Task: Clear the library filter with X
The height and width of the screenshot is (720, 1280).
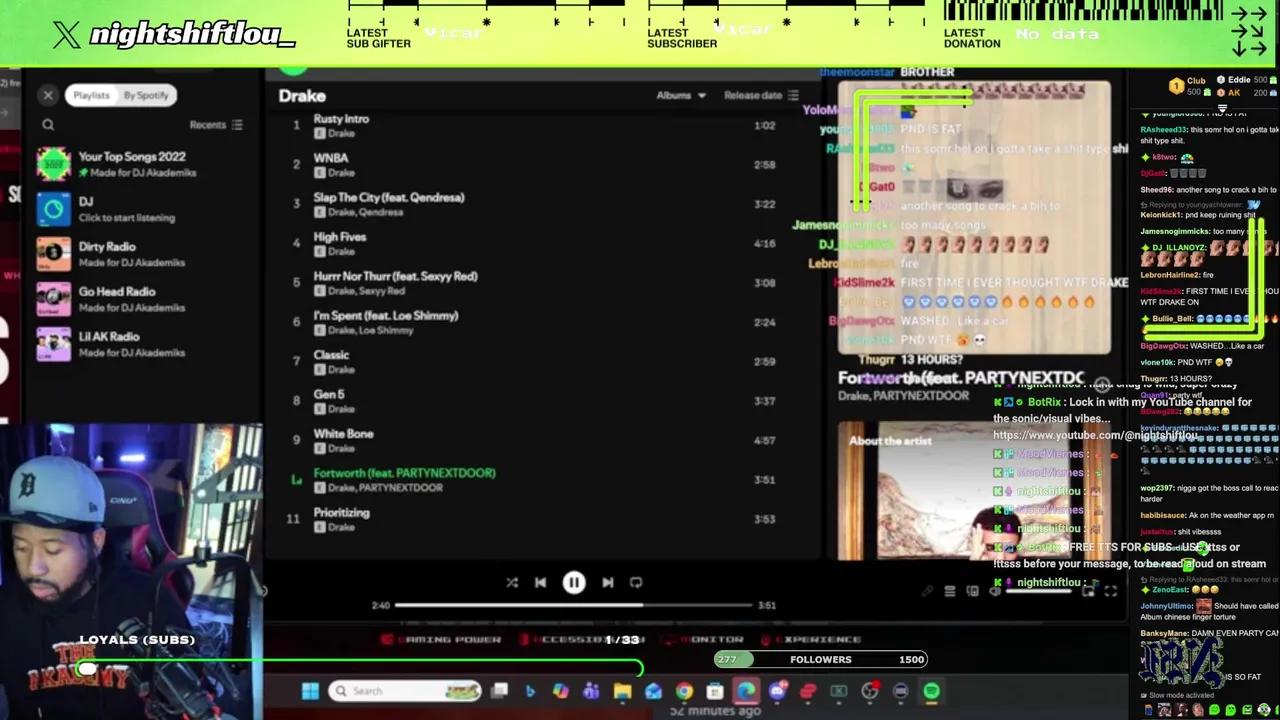Action: coord(48,95)
